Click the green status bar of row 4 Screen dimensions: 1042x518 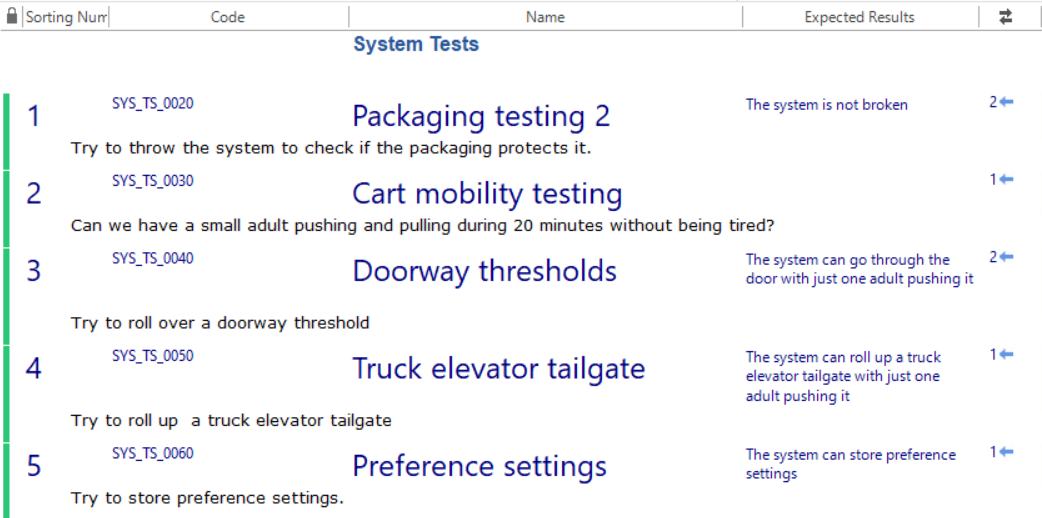[6, 394]
